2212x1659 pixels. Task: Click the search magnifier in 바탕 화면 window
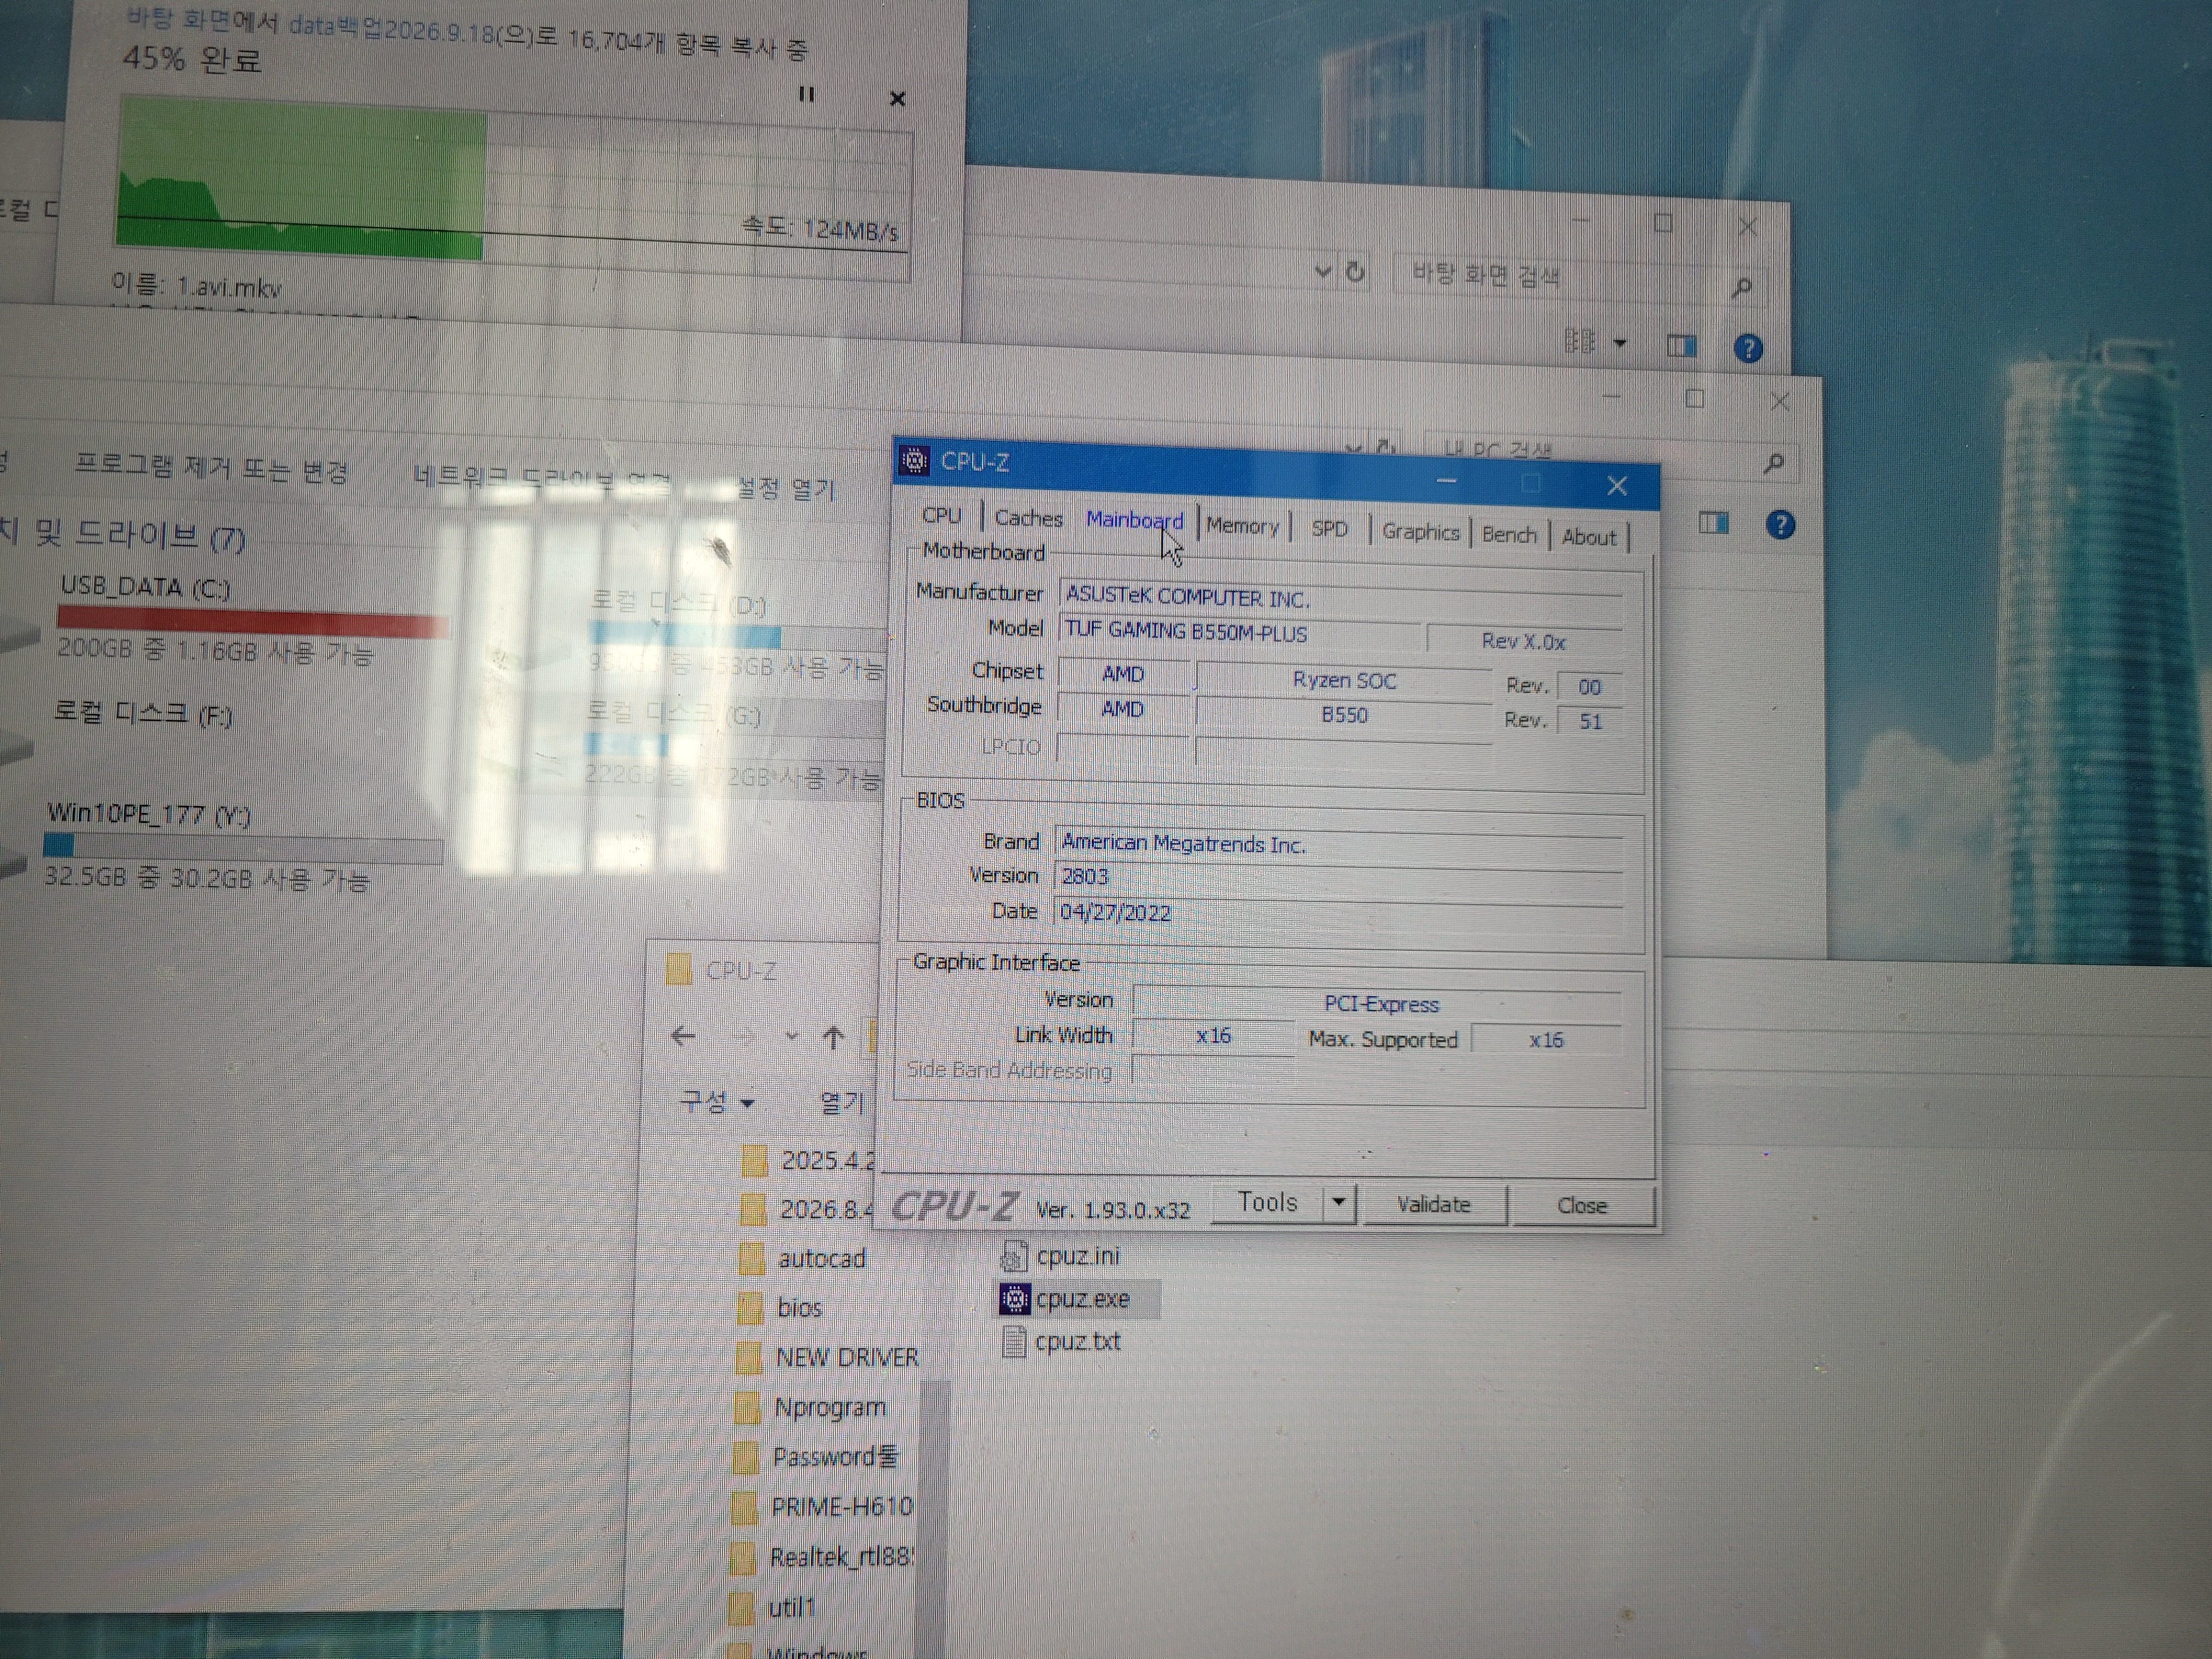(1741, 288)
